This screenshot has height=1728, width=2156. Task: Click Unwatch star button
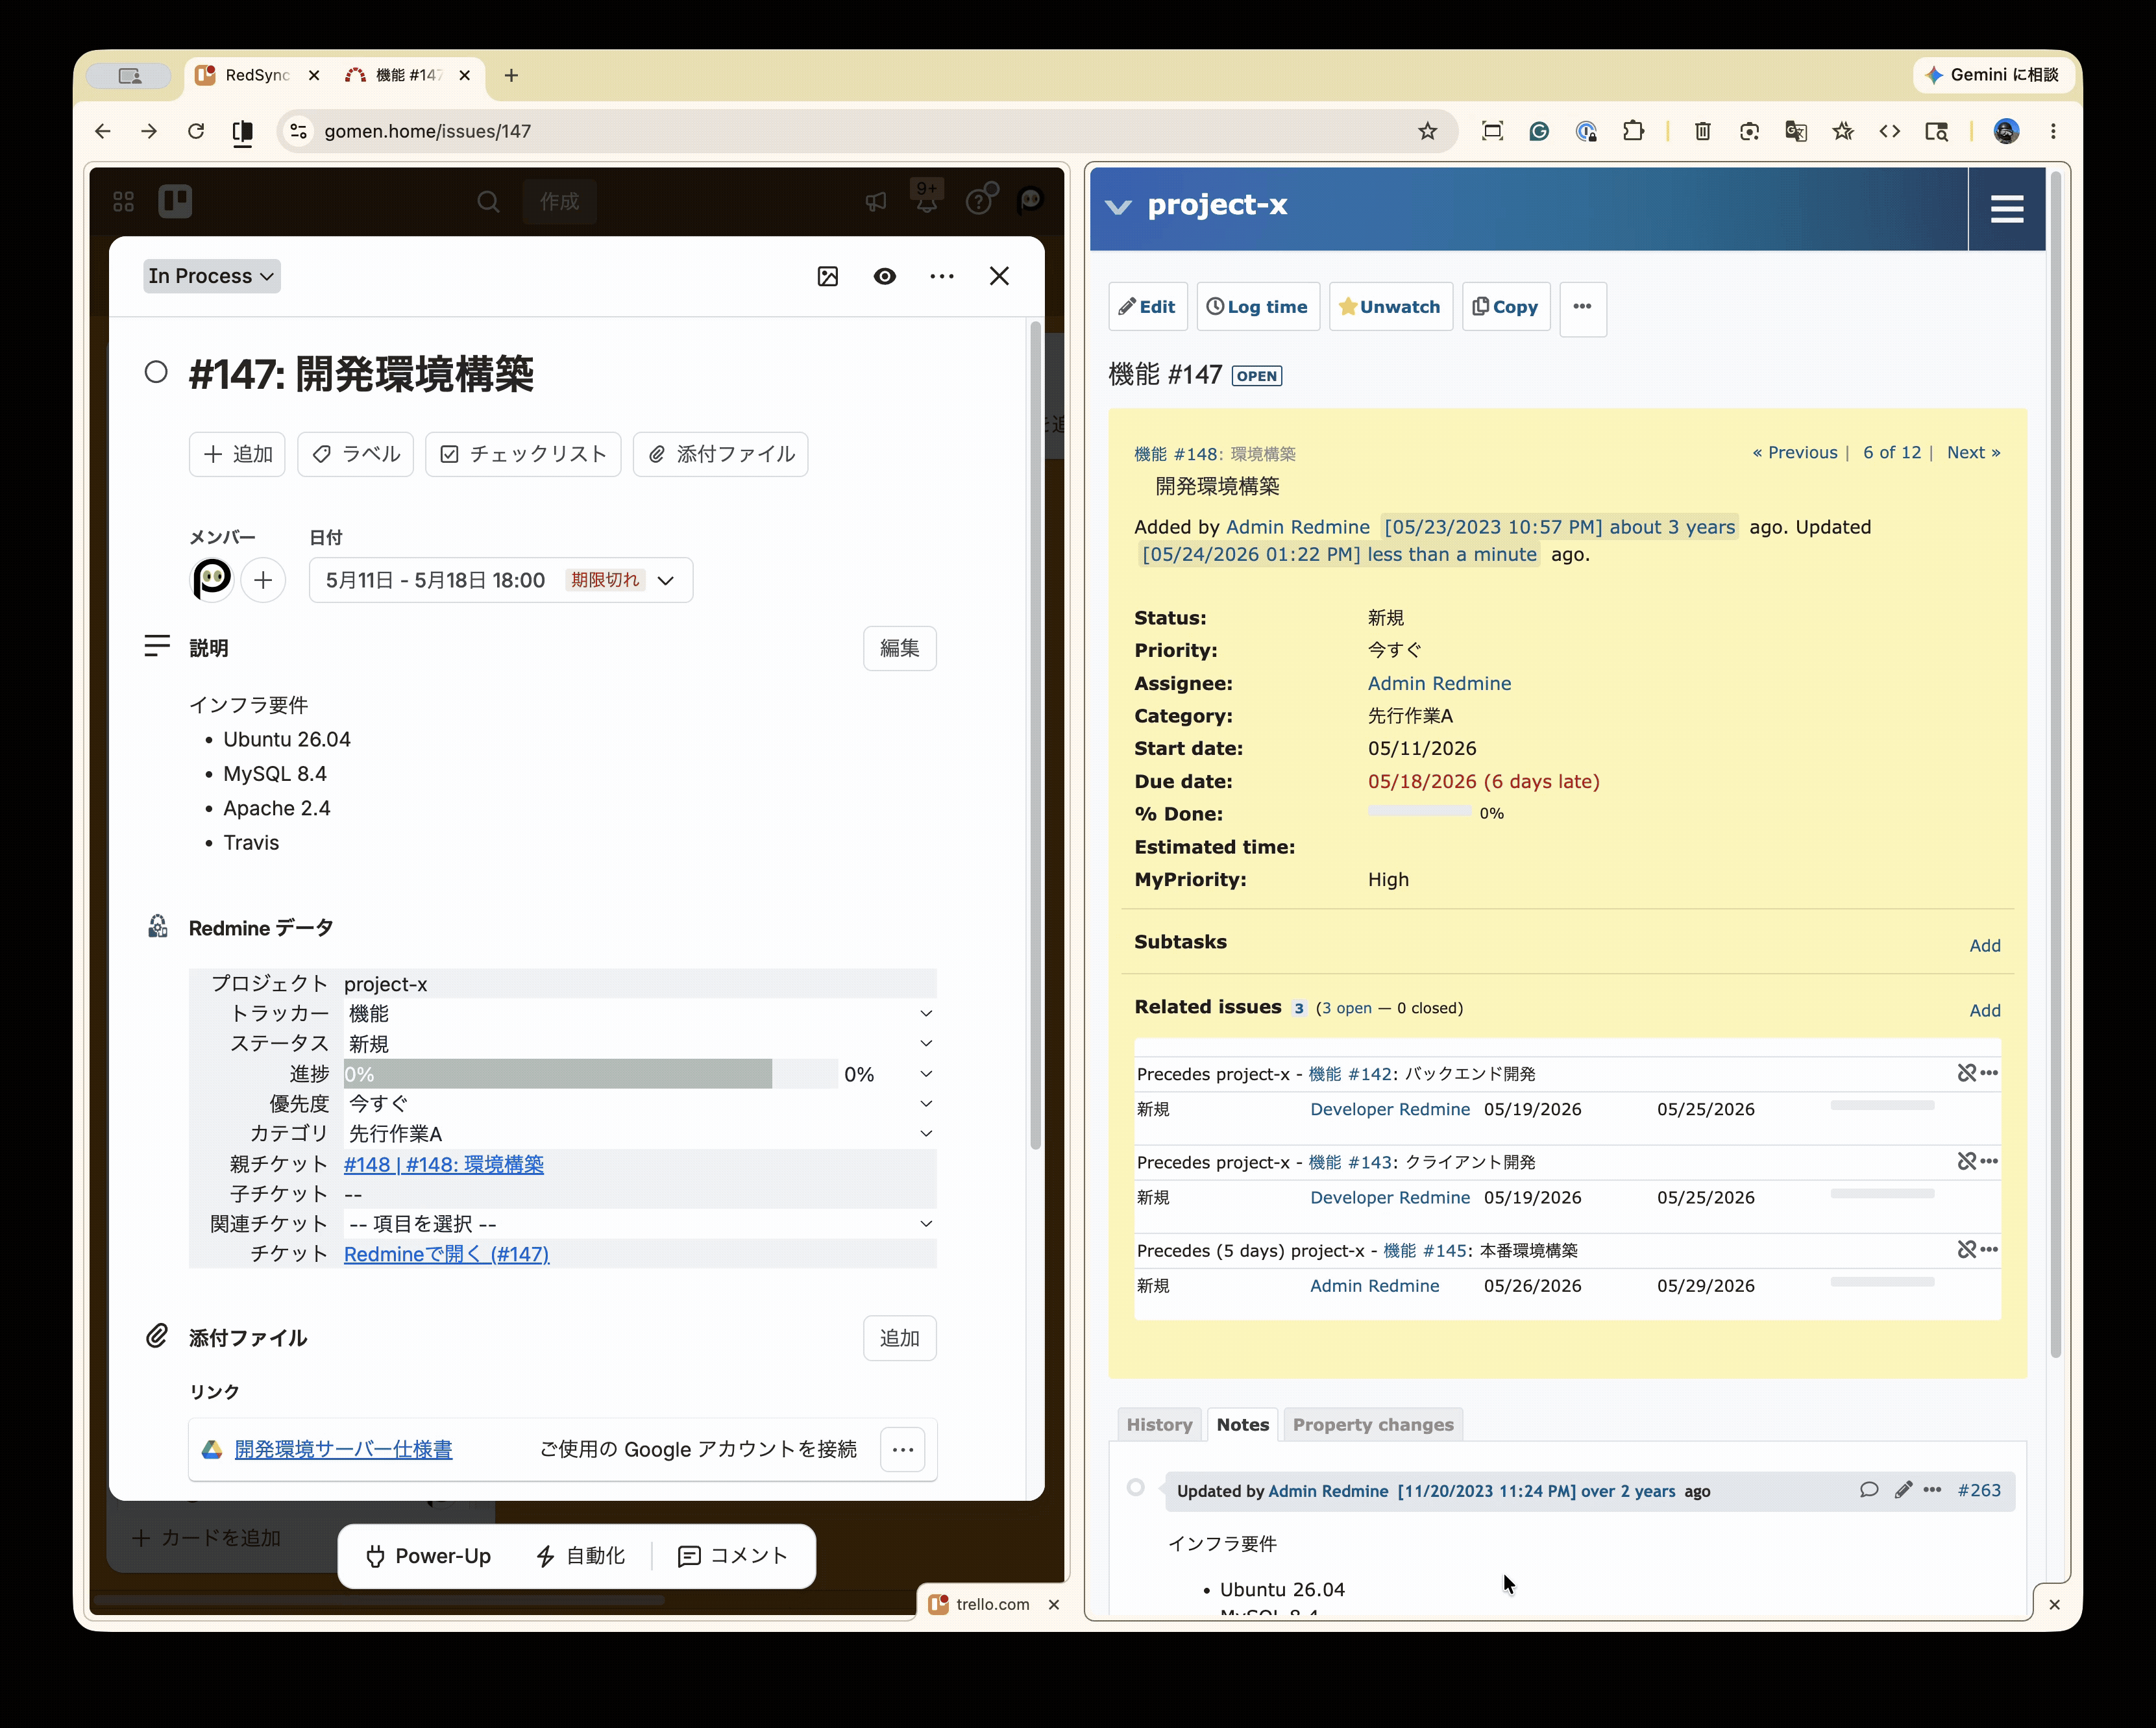tap(1390, 307)
